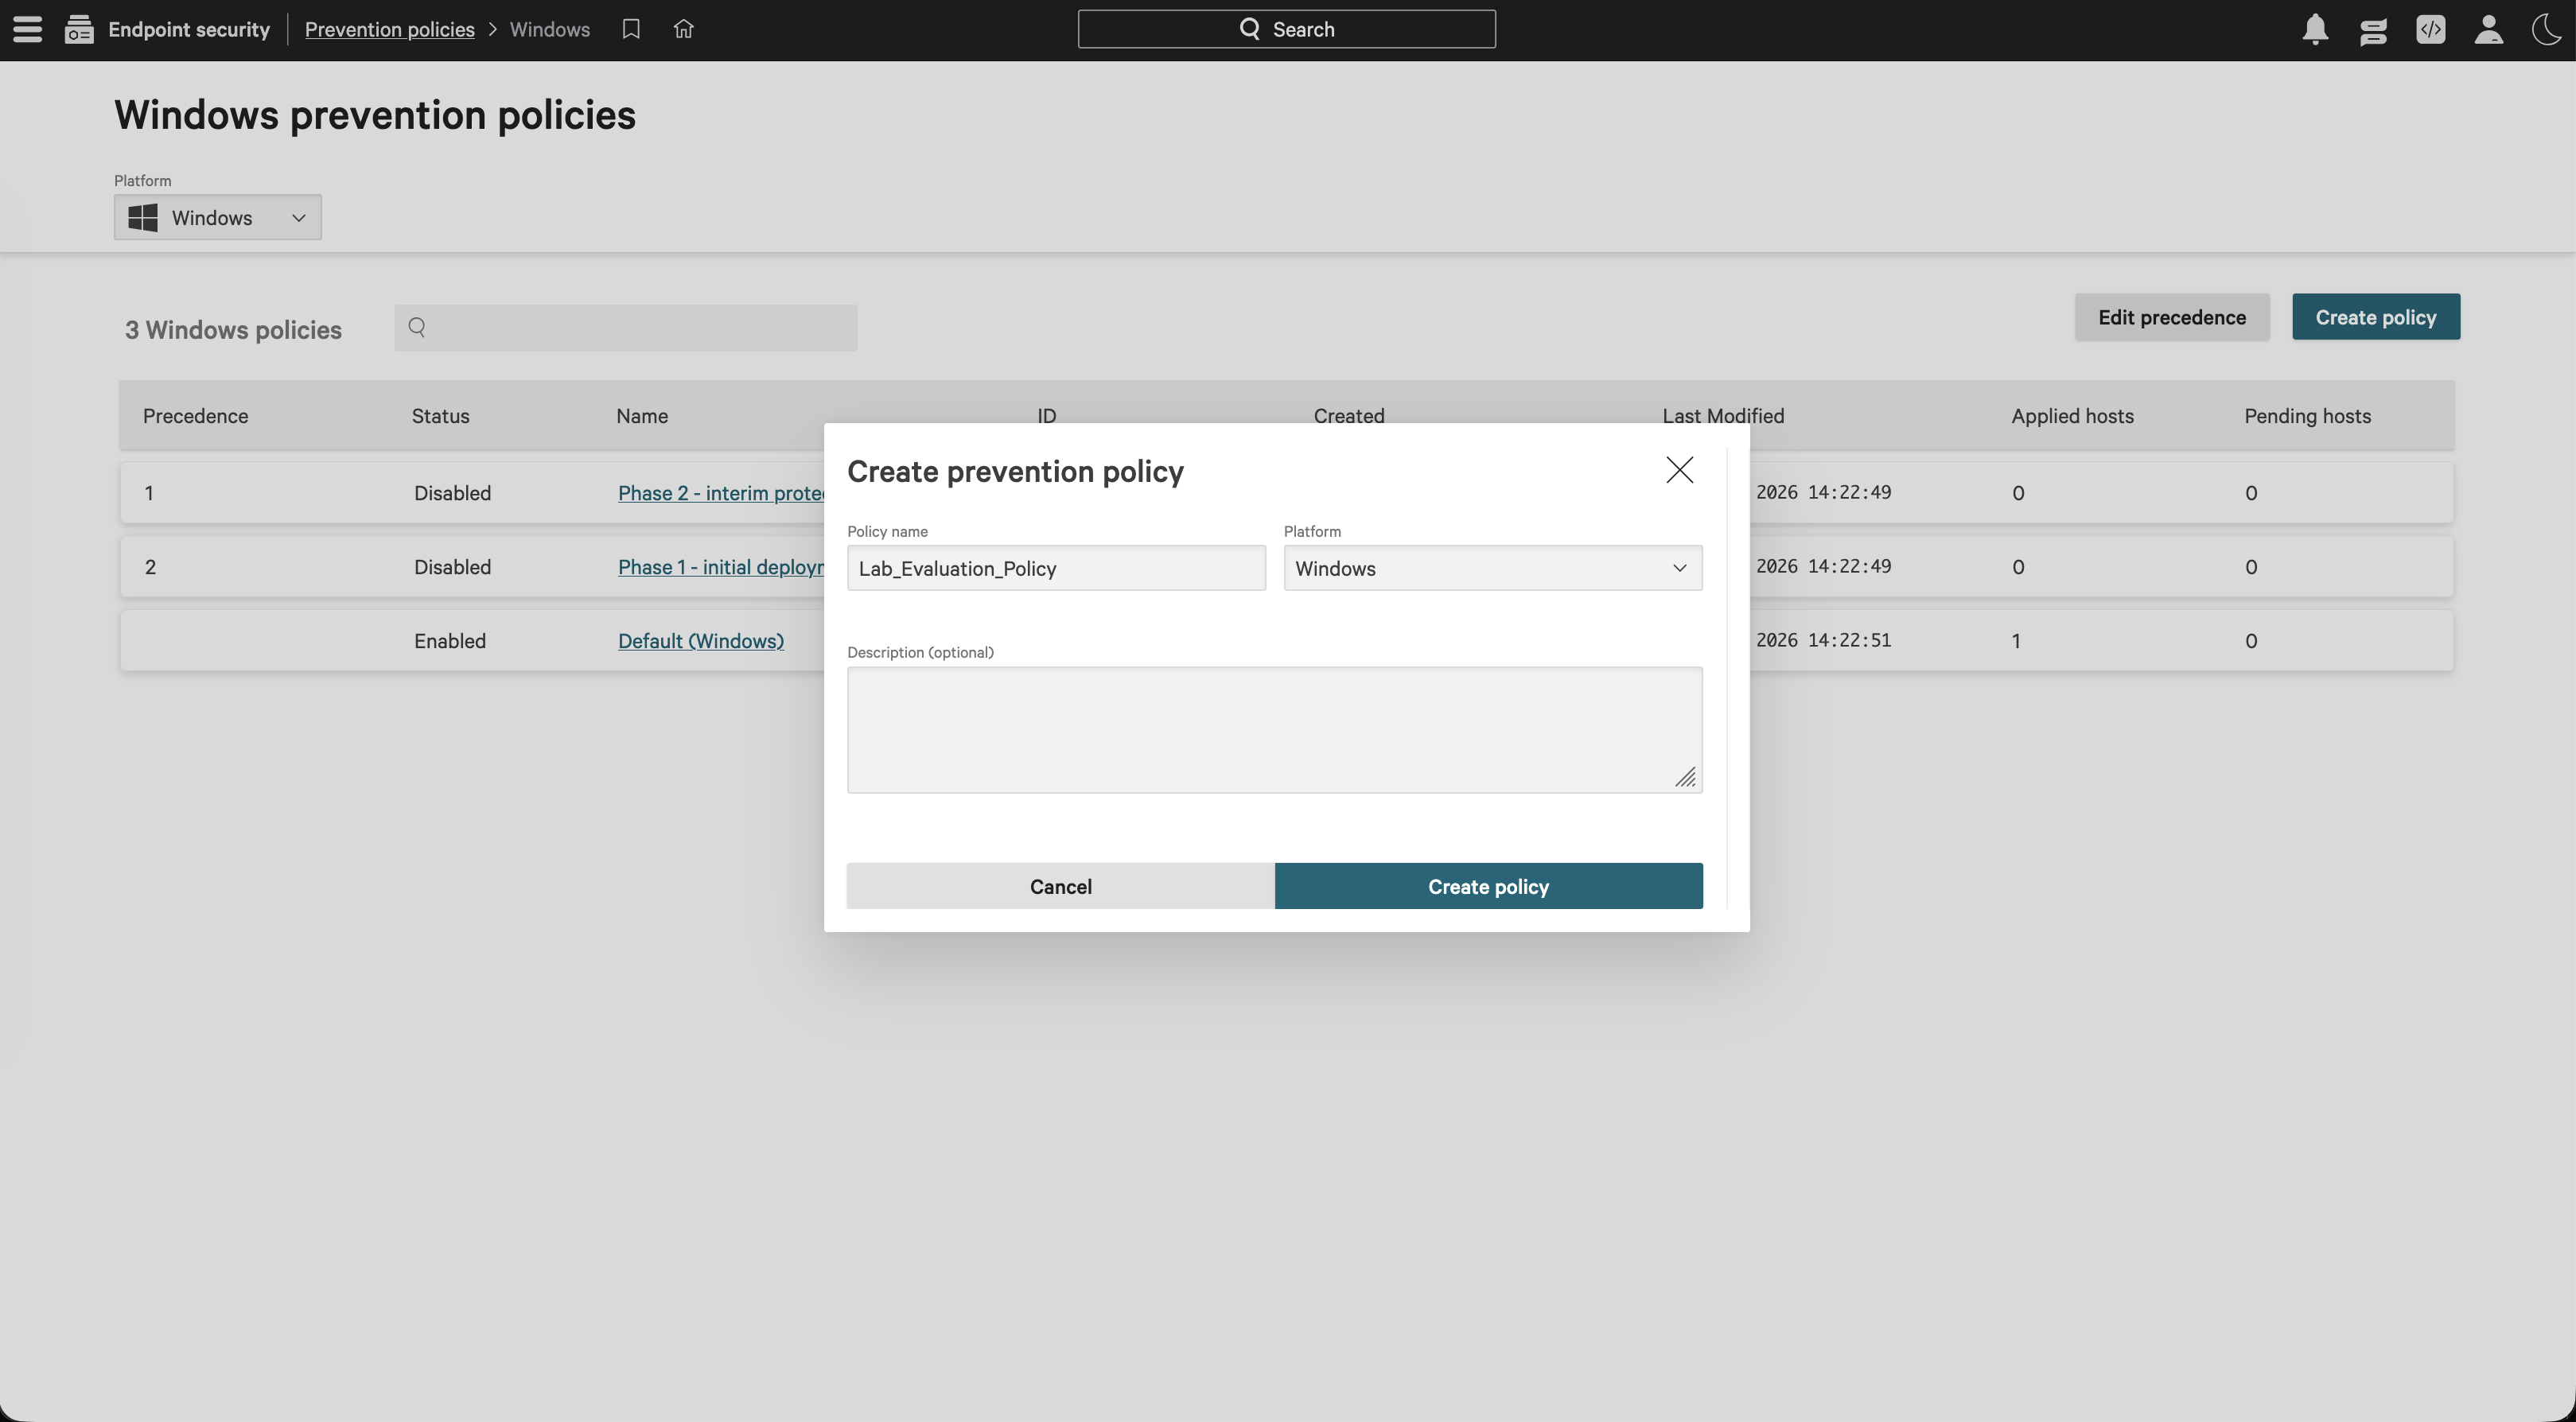Open the user account profile icon
This screenshot has width=2576, height=1422.
[x=2489, y=29]
